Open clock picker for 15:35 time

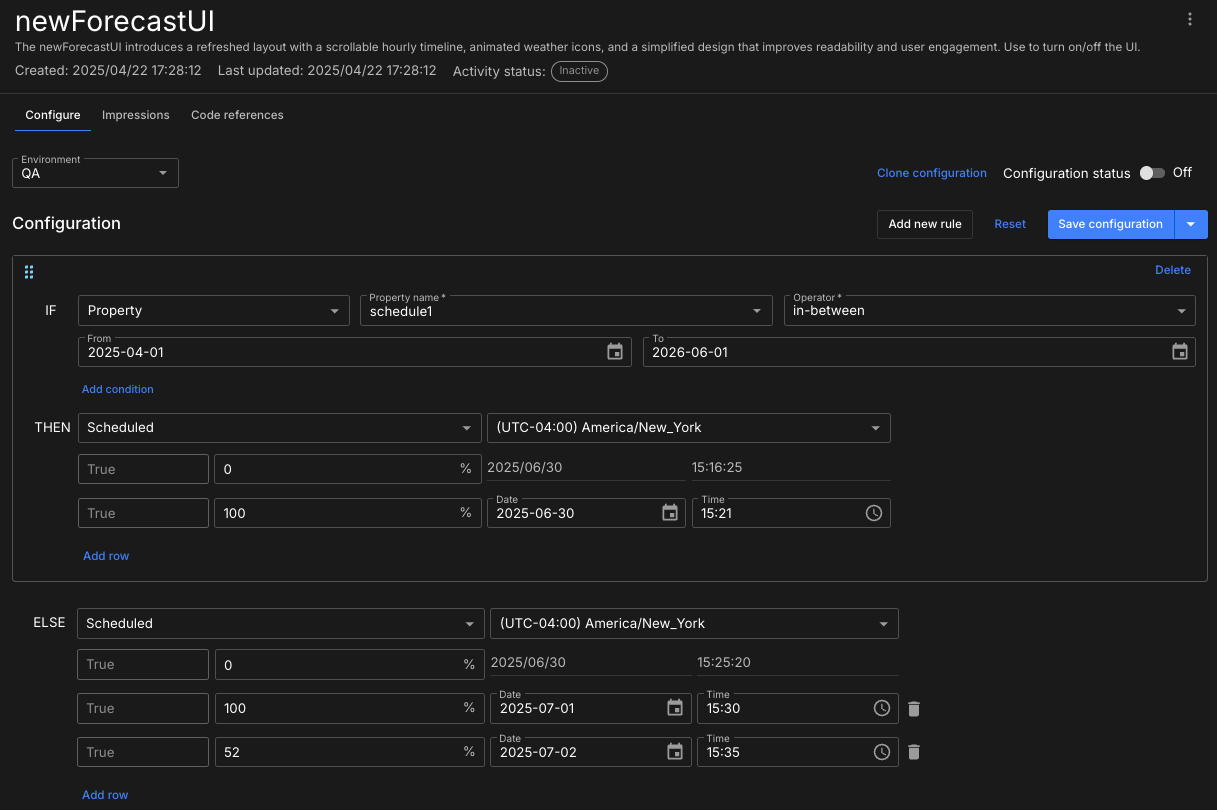[x=882, y=752]
